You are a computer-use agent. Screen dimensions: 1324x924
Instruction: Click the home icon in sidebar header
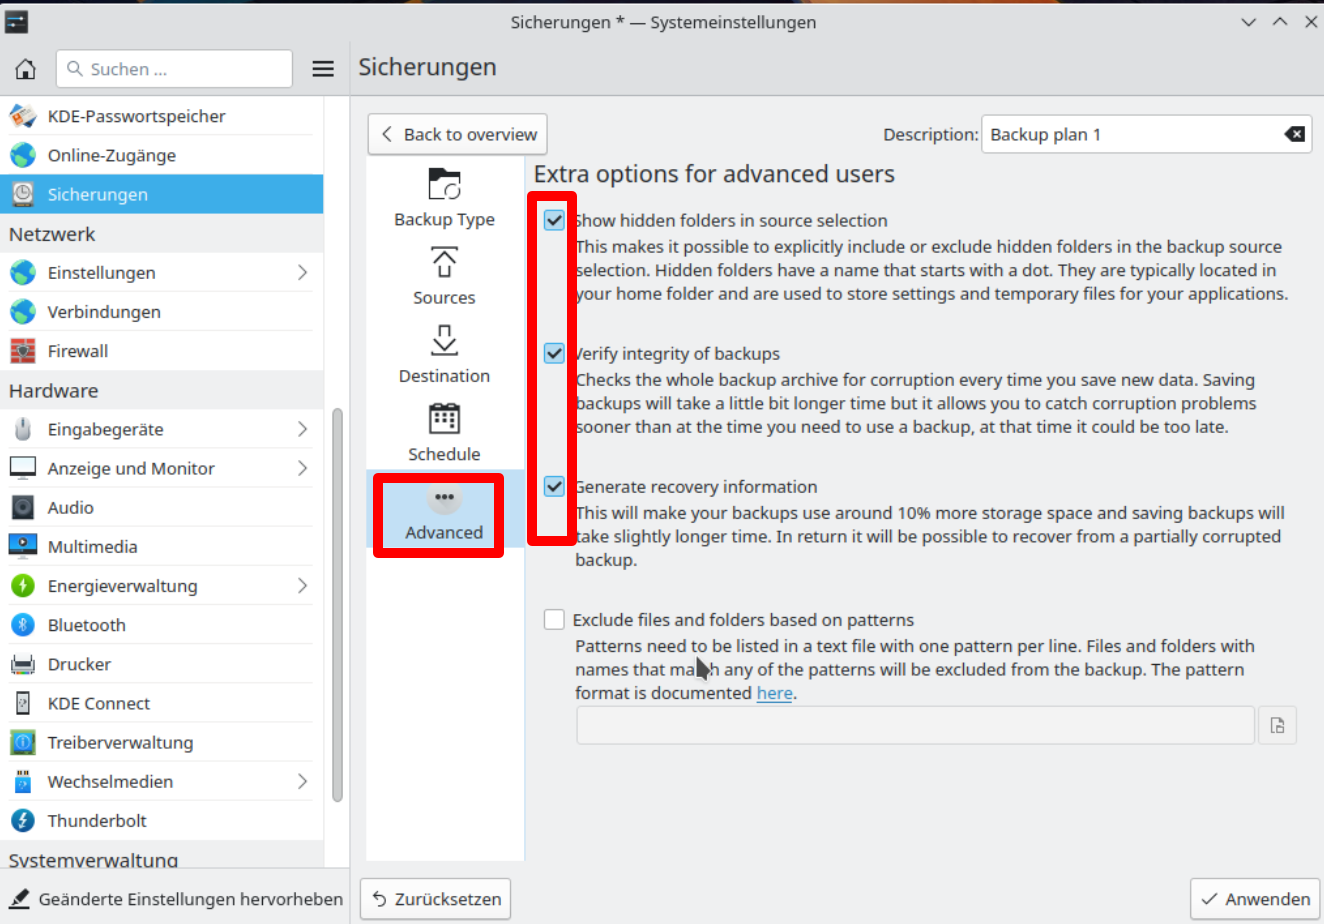[26, 69]
